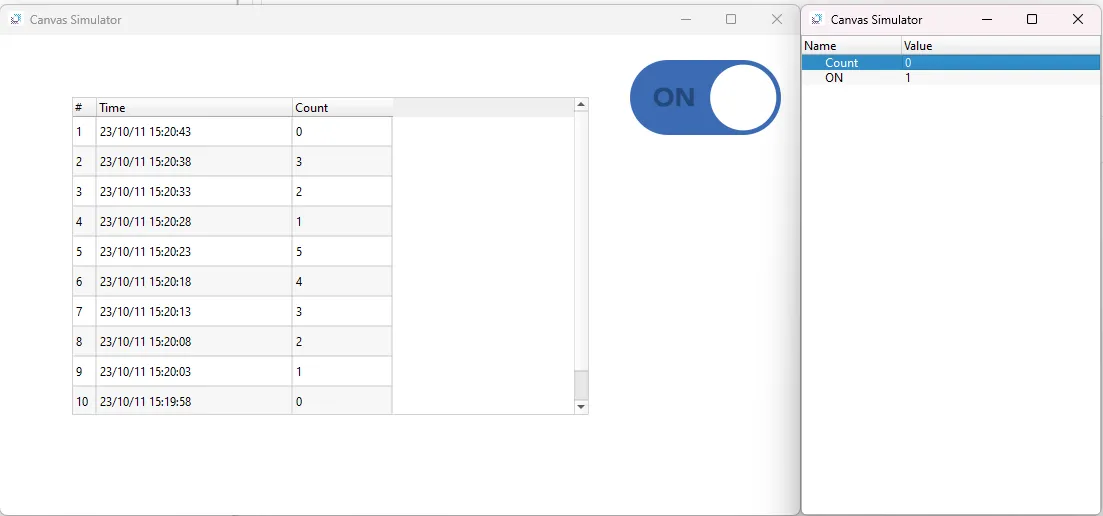Toggle the blue ON switch
Image resolution: width=1103 pixels, height=516 pixels.
705,97
